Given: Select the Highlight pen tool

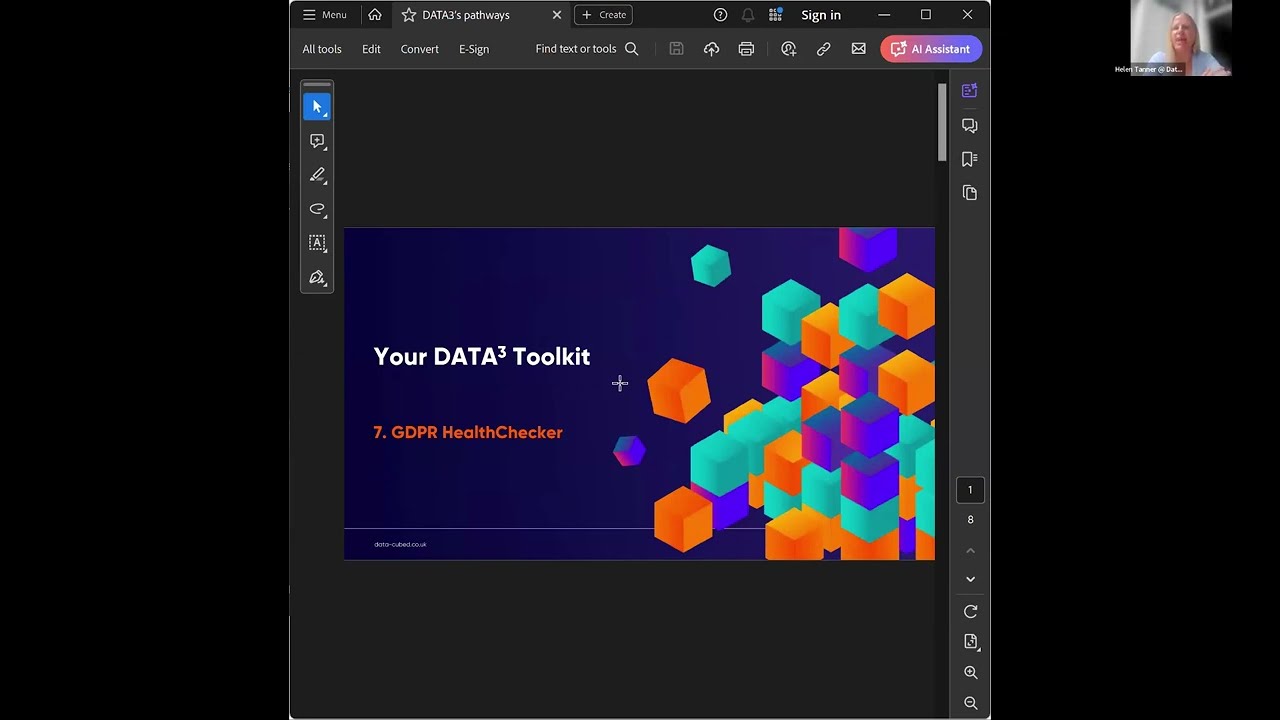Looking at the screenshot, I should click(317, 175).
